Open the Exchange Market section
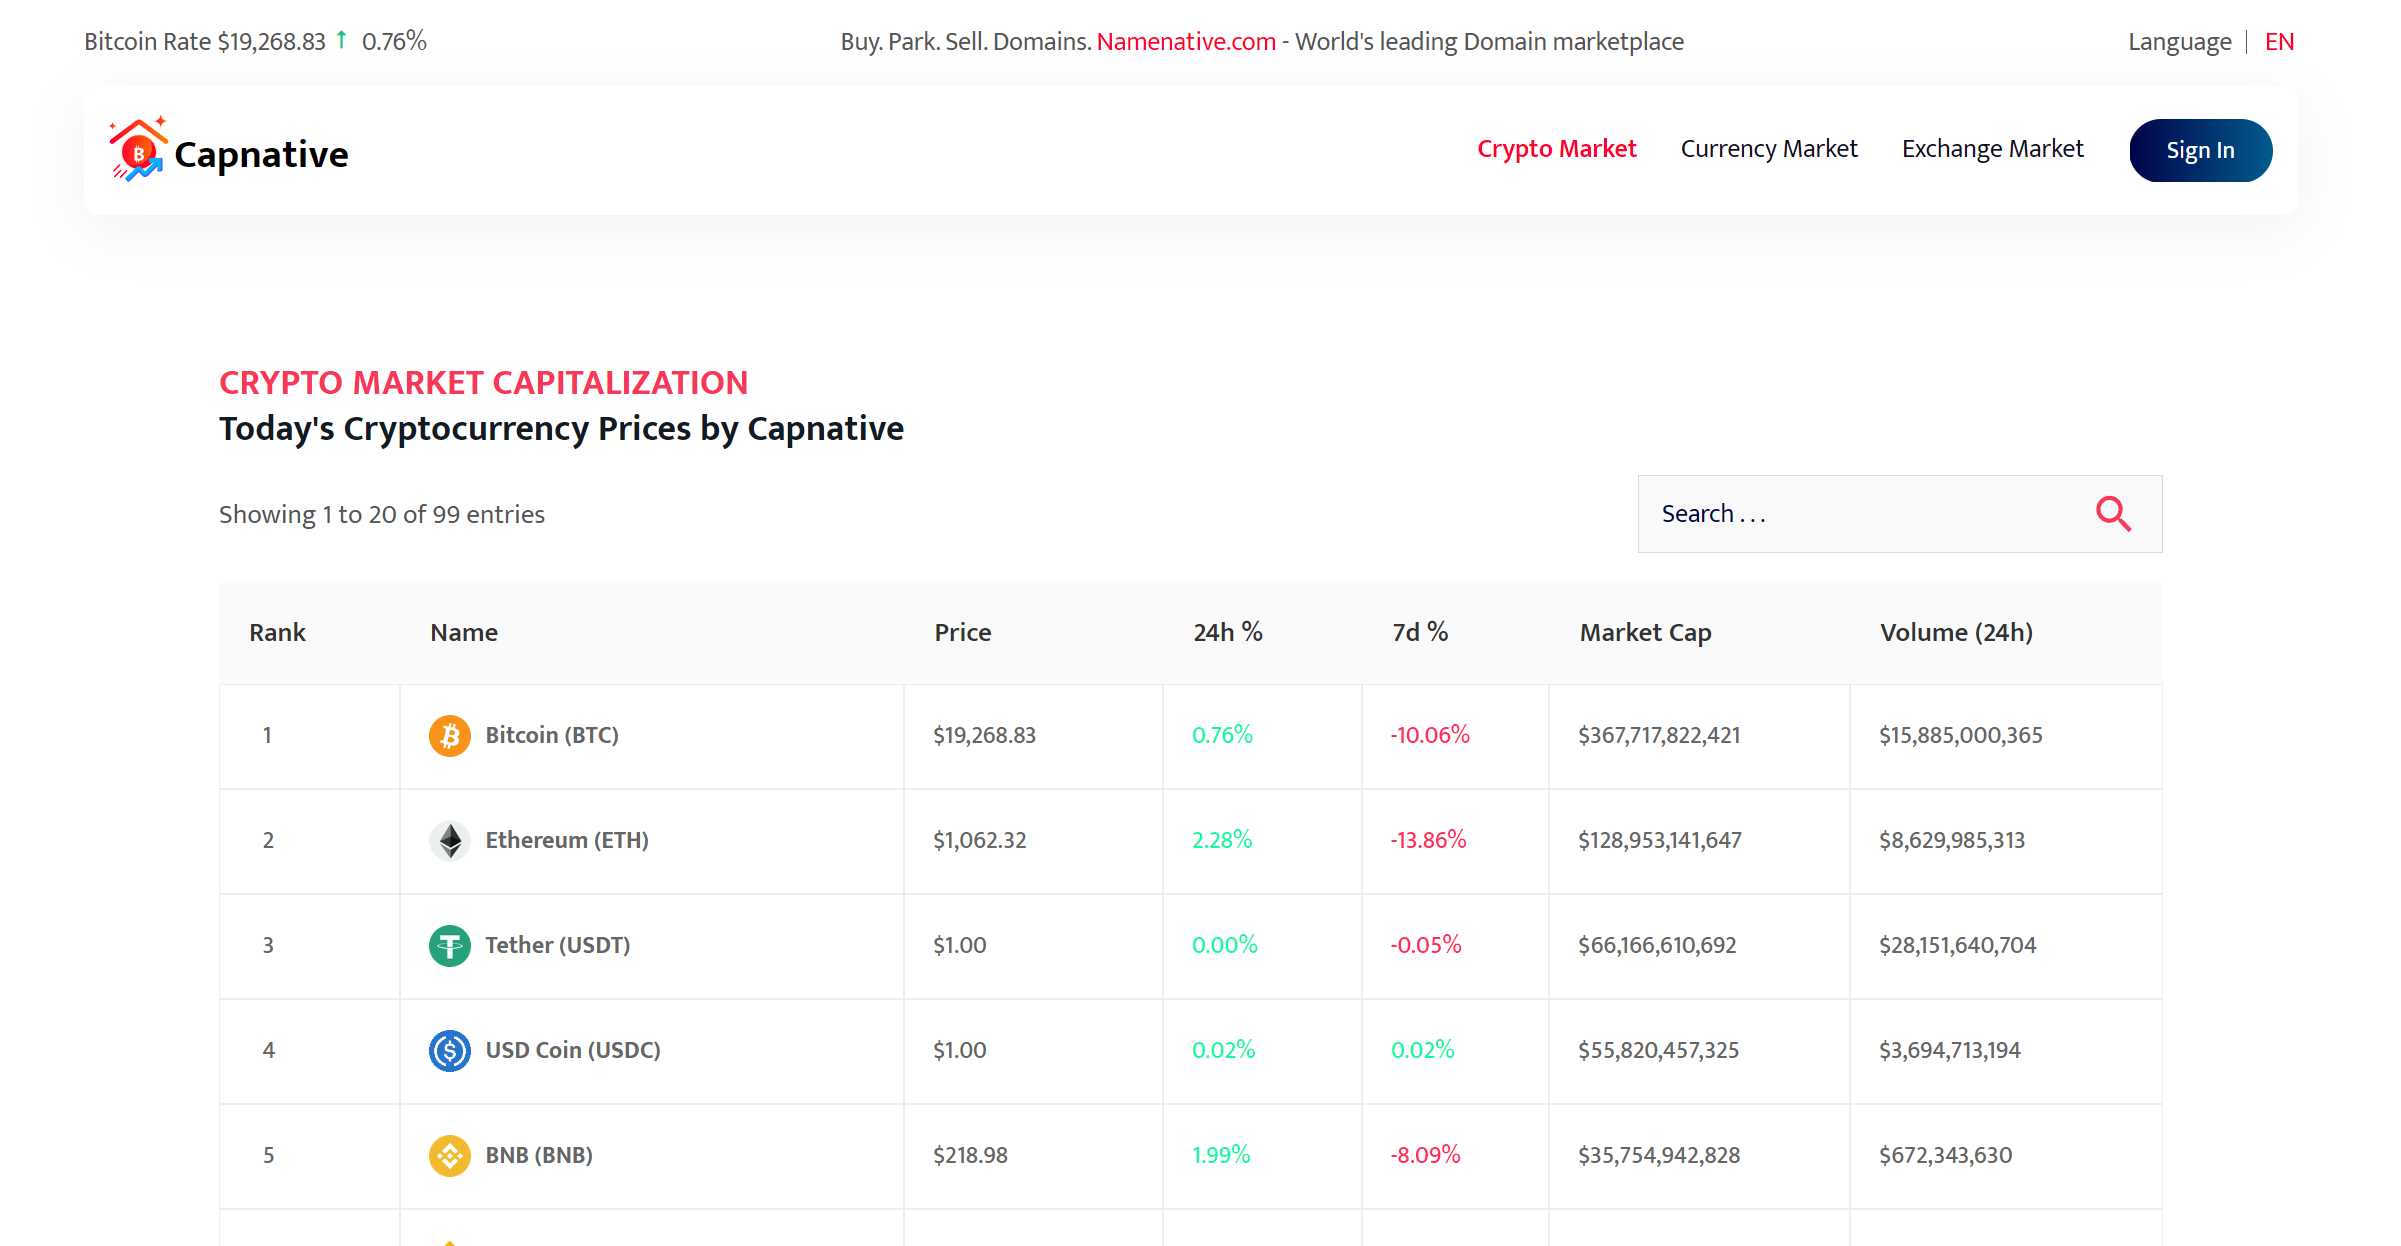Viewport: 2401px width, 1246px height. coord(1992,148)
